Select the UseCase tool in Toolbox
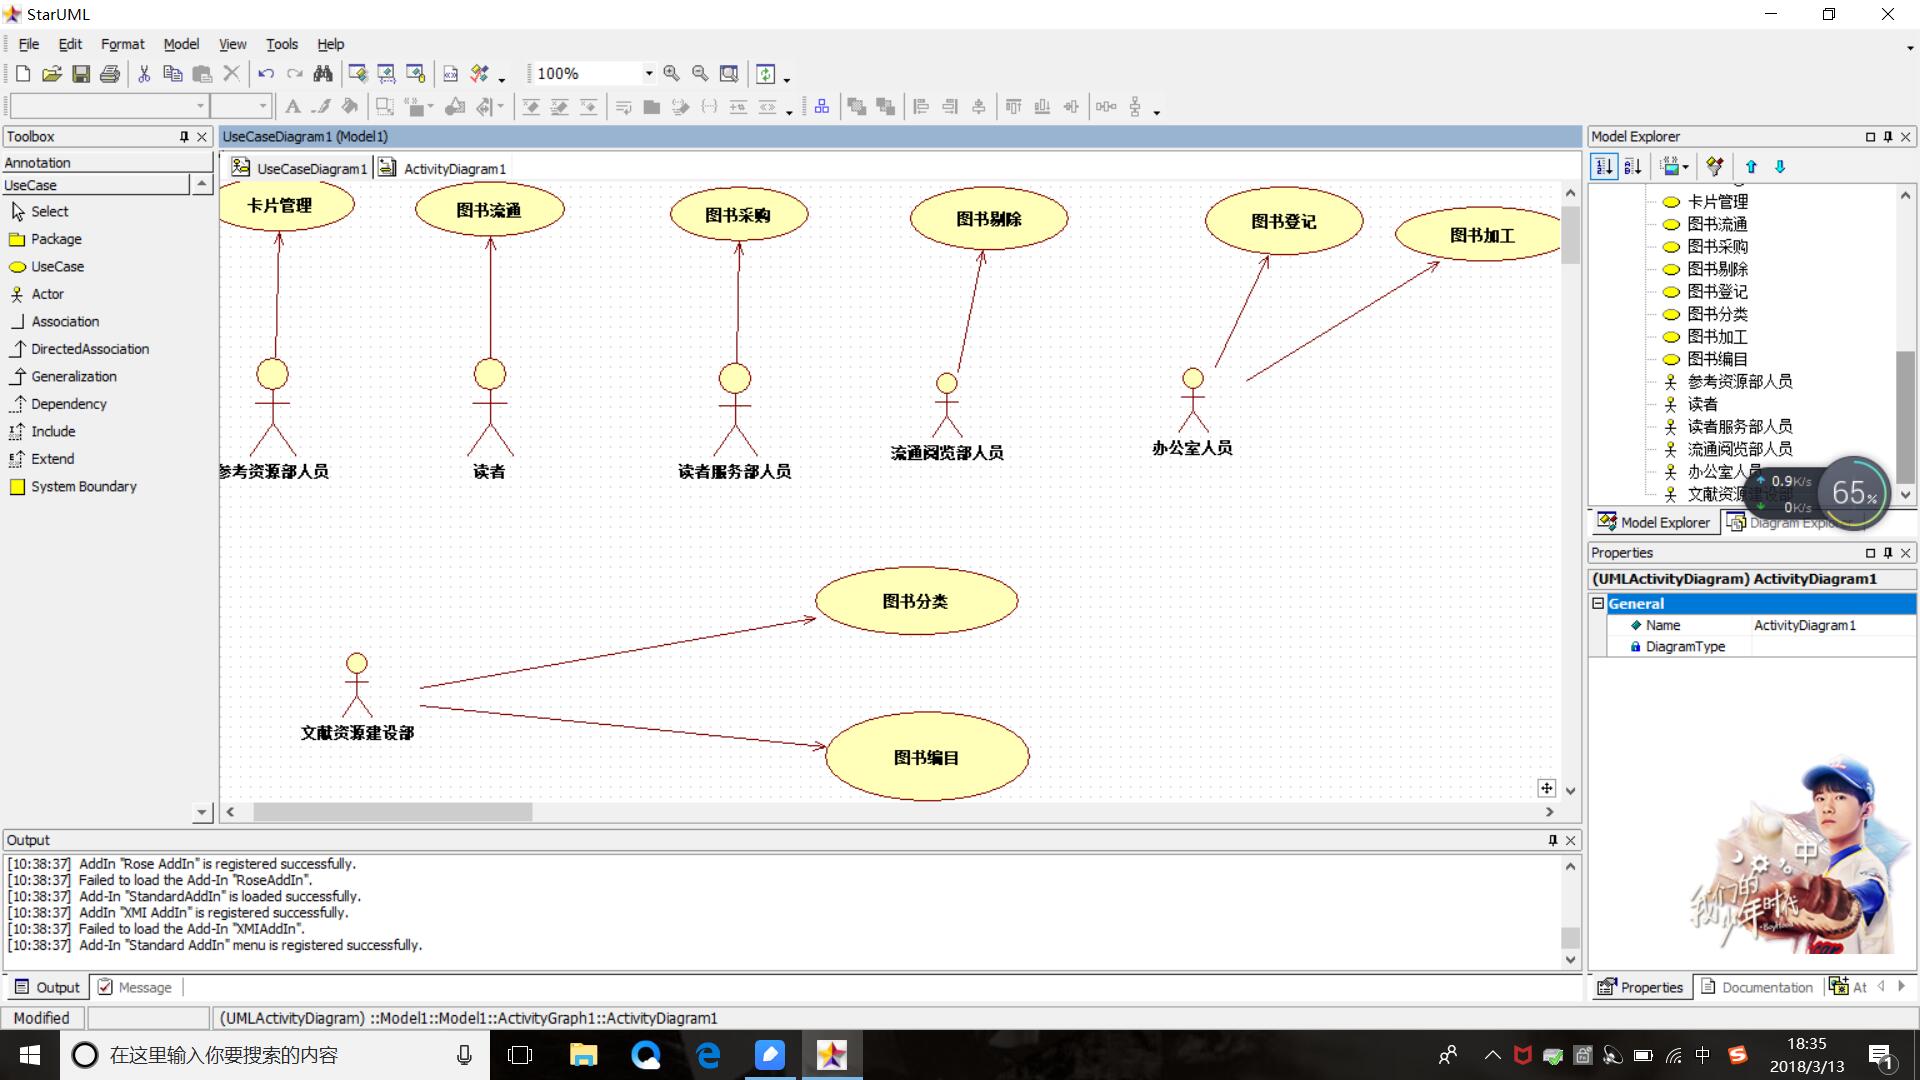Viewport: 1920px width, 1080px height. (57, 267)
